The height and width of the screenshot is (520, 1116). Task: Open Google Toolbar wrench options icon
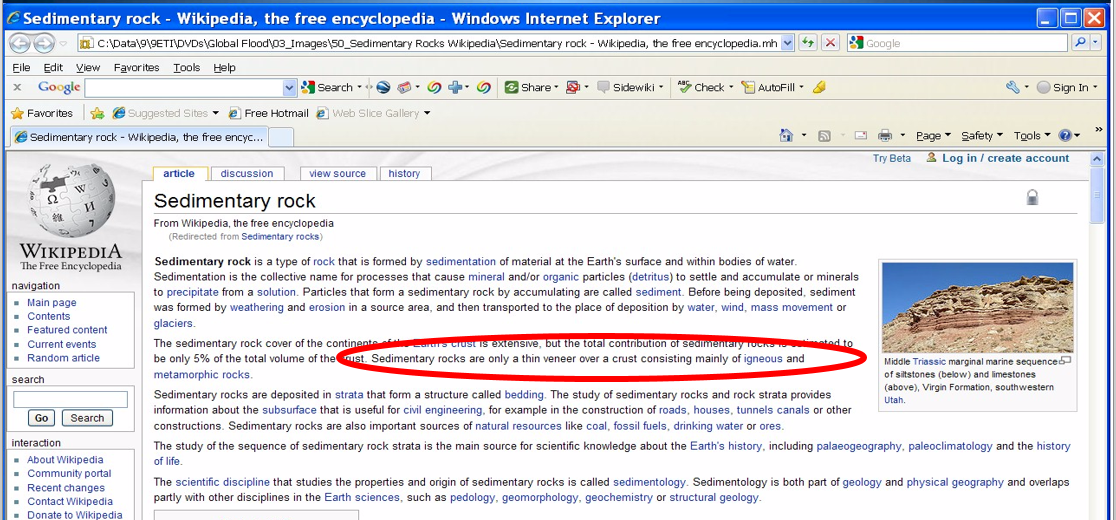[1013, 87]
